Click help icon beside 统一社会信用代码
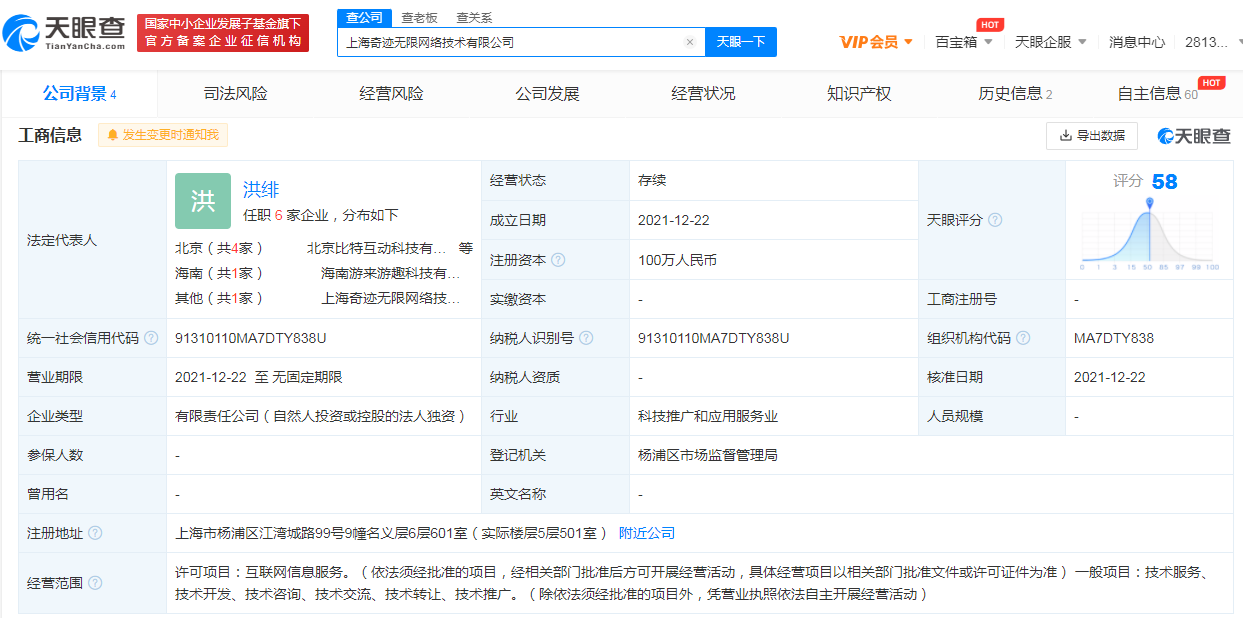 pos(151,338)
